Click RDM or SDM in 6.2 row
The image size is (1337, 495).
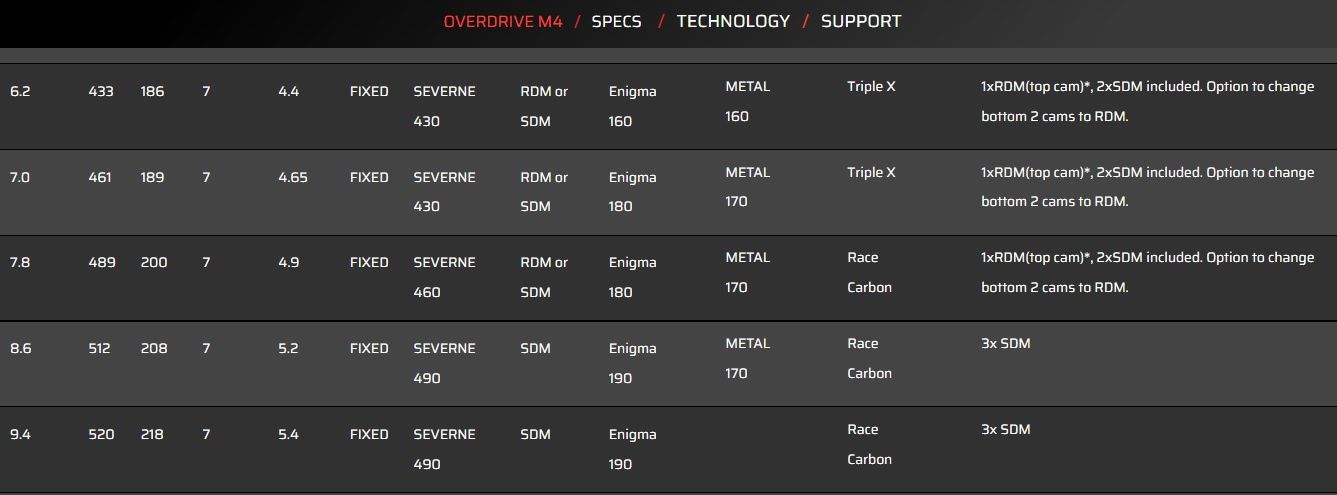[544, 106]
